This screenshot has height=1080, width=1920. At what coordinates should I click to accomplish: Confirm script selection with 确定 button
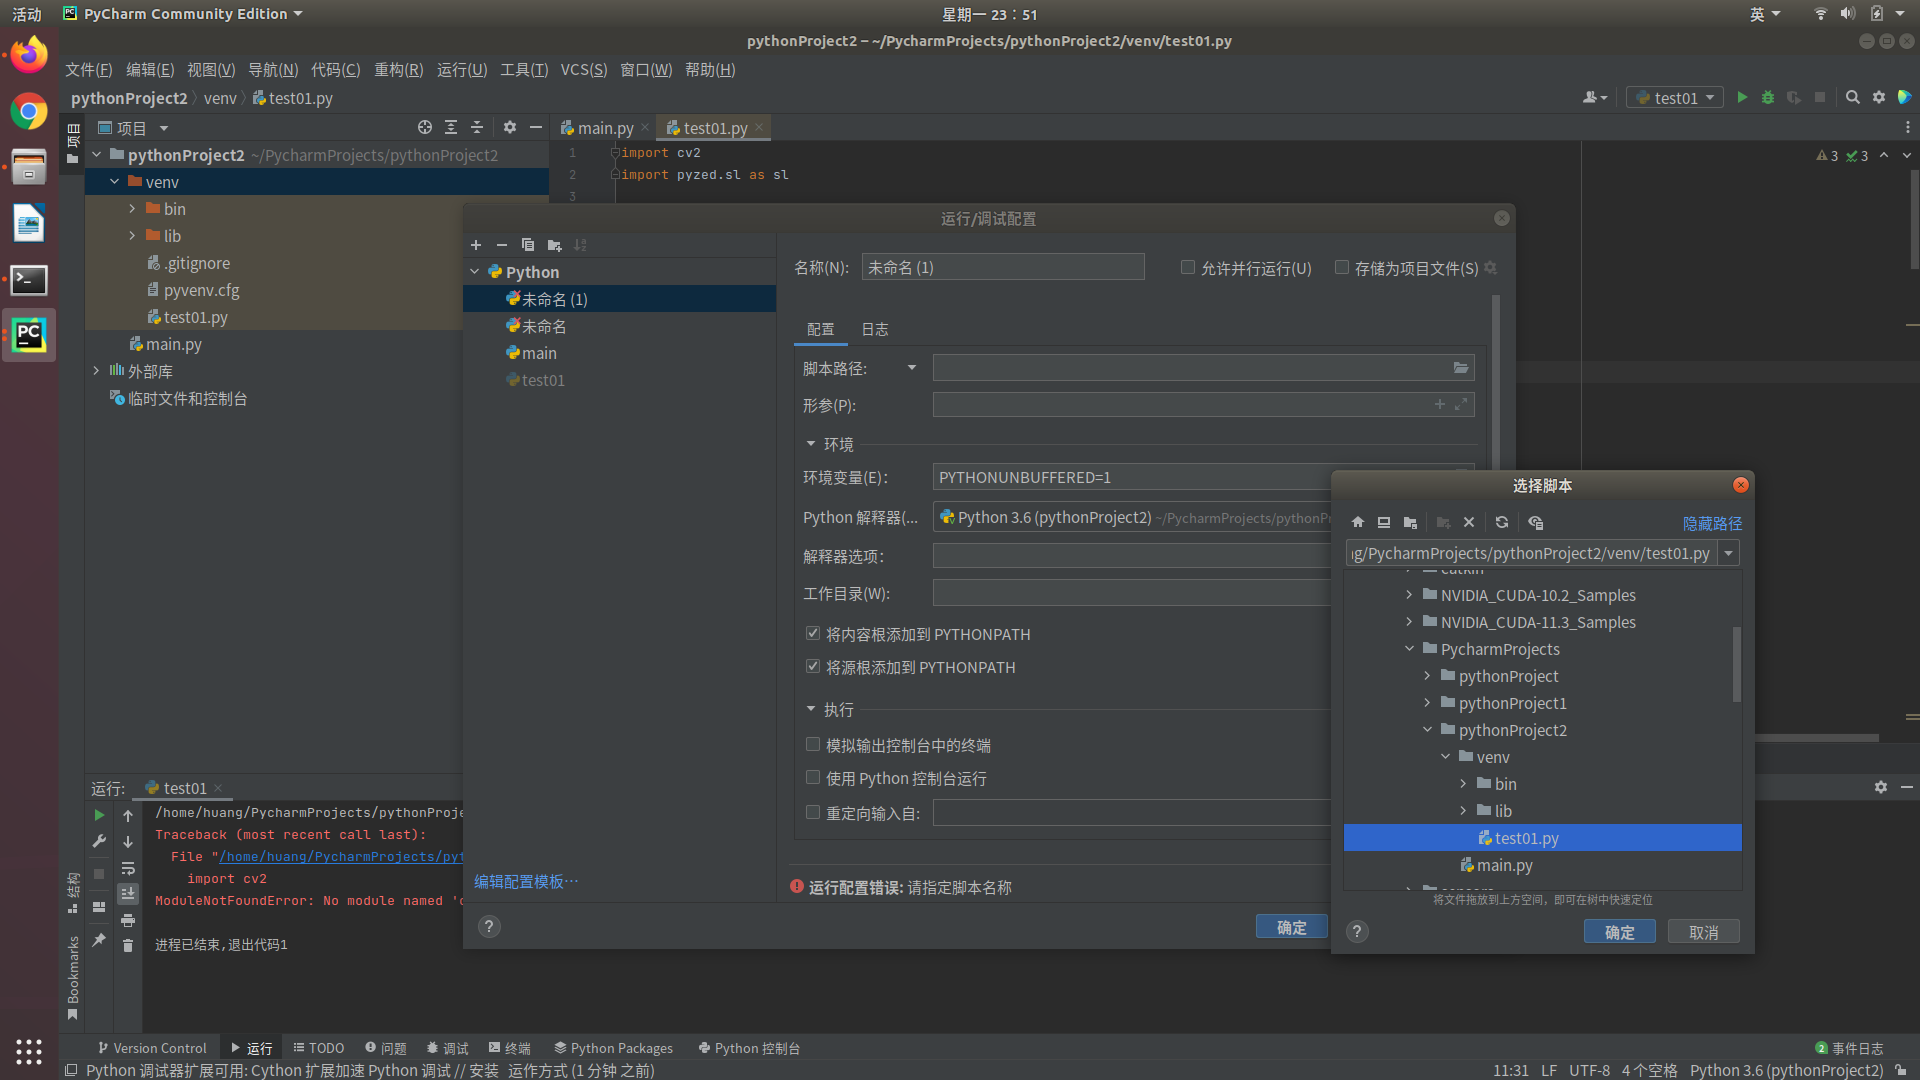click(1619, 931)
